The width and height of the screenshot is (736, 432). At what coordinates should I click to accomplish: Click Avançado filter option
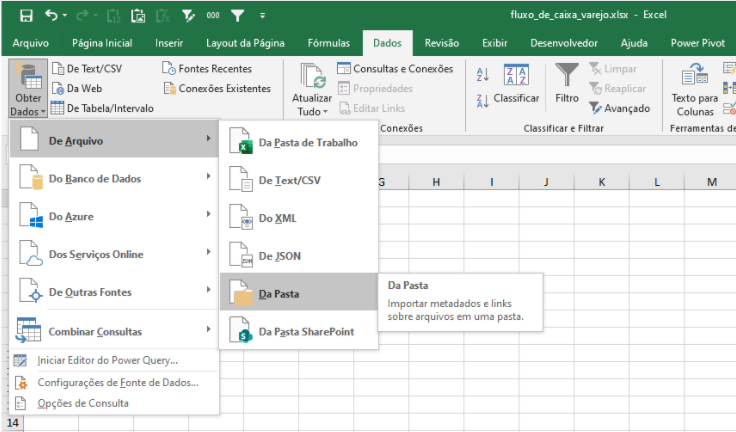click(x=620, y=108)
